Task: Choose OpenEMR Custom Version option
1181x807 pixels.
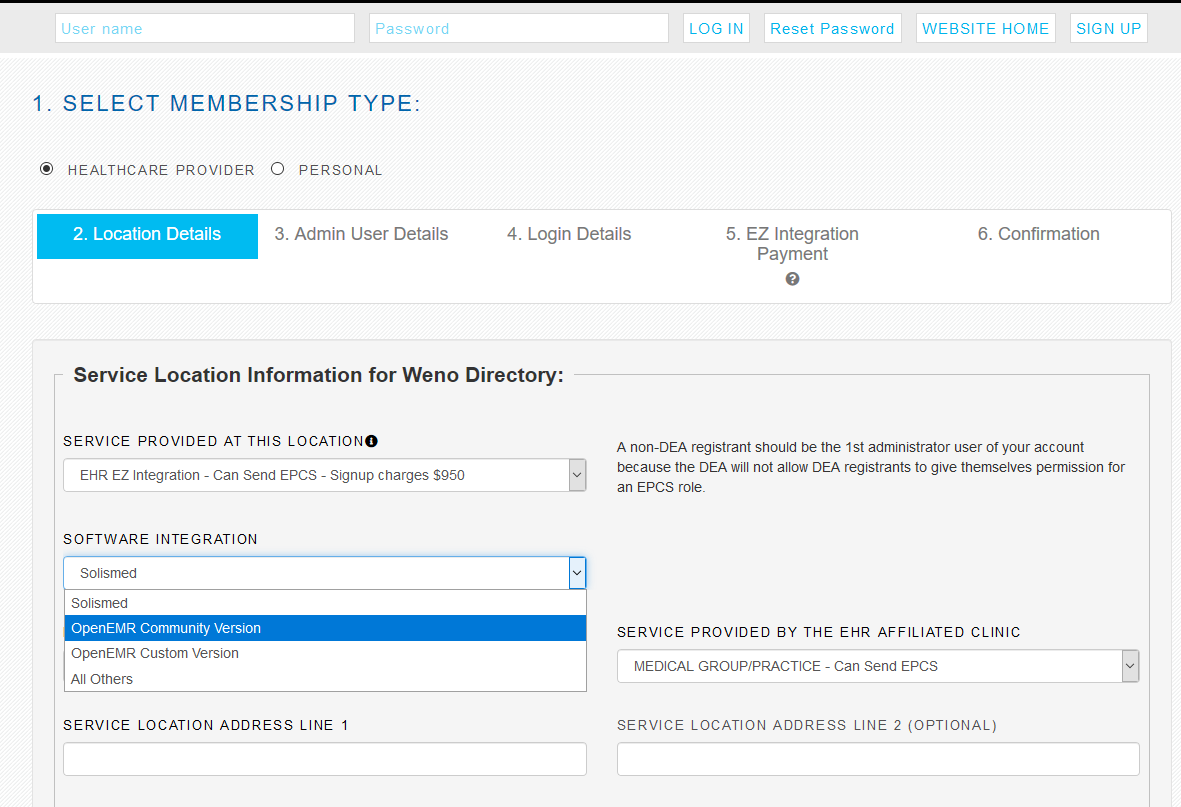Action: [x=325, y=653]
